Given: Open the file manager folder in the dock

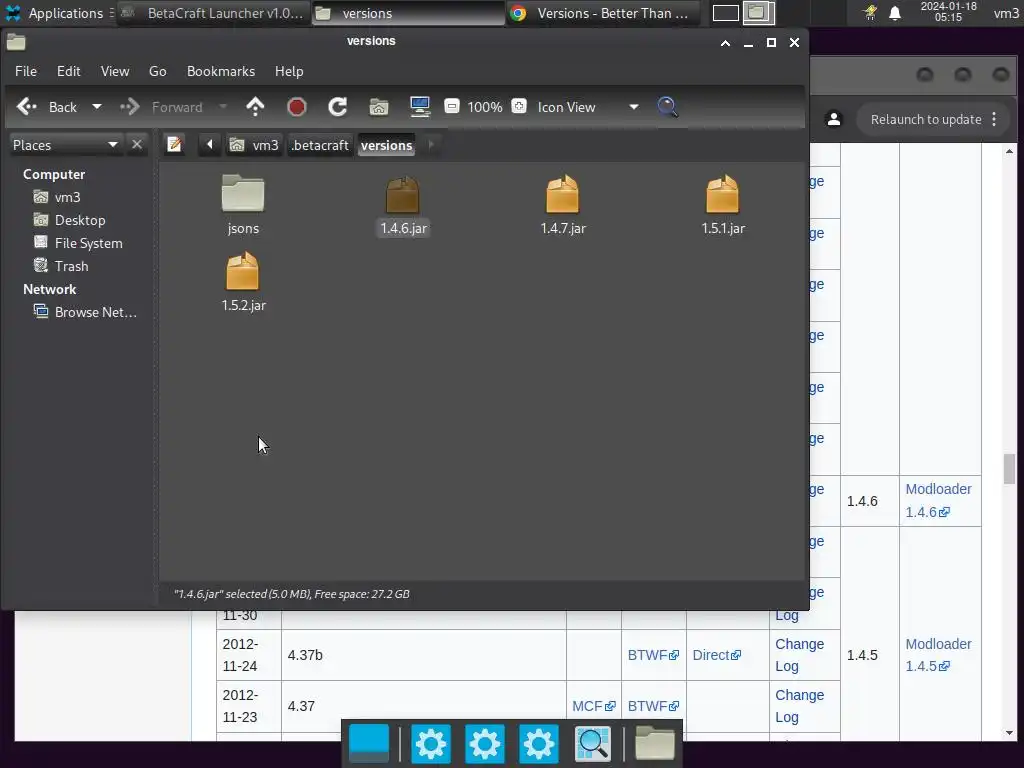Looking at the screenshot, I should point(654,743).
